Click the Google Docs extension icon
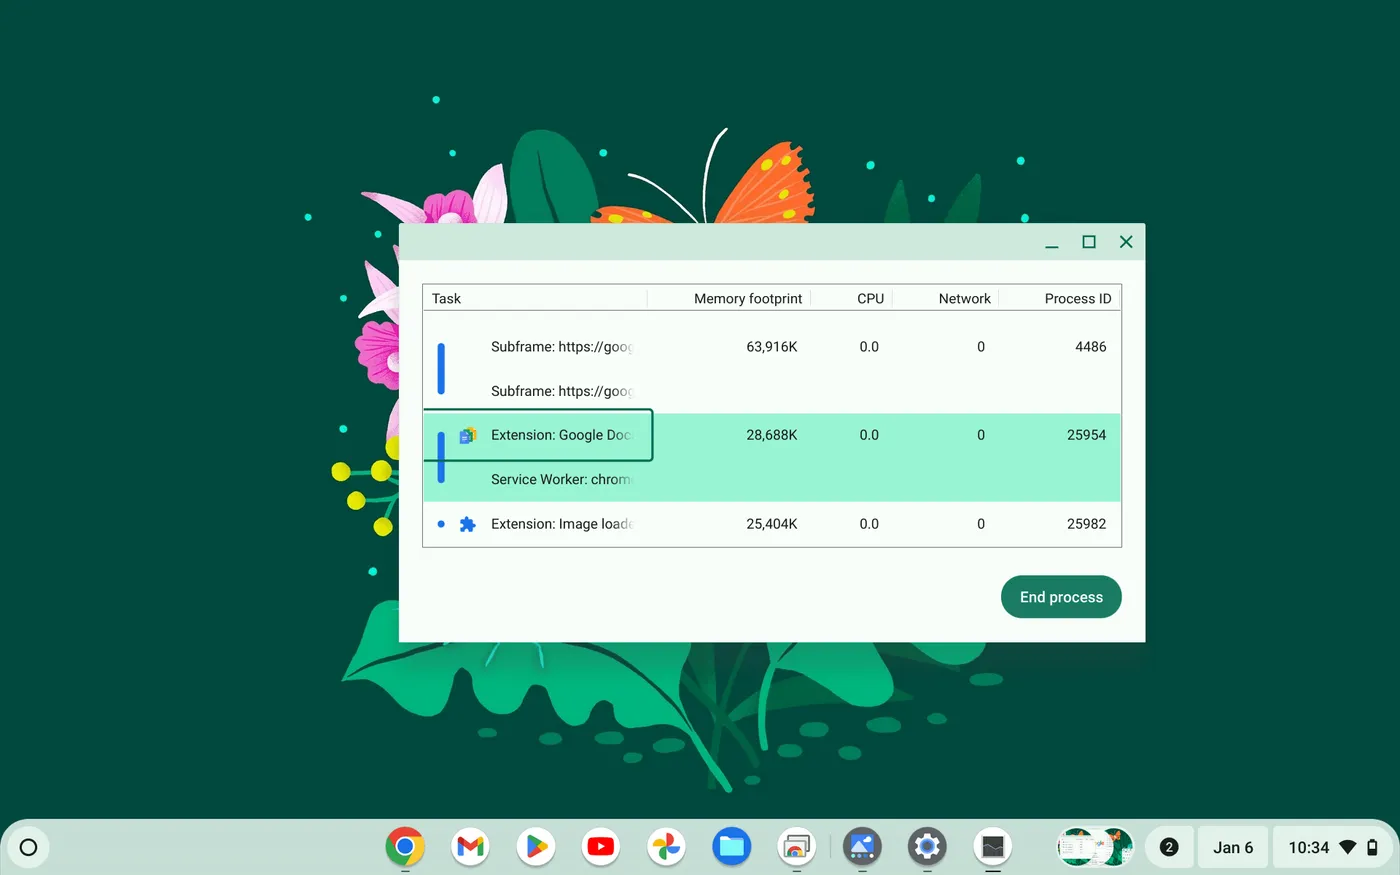 pyautogui.click(x=467, y=435)
